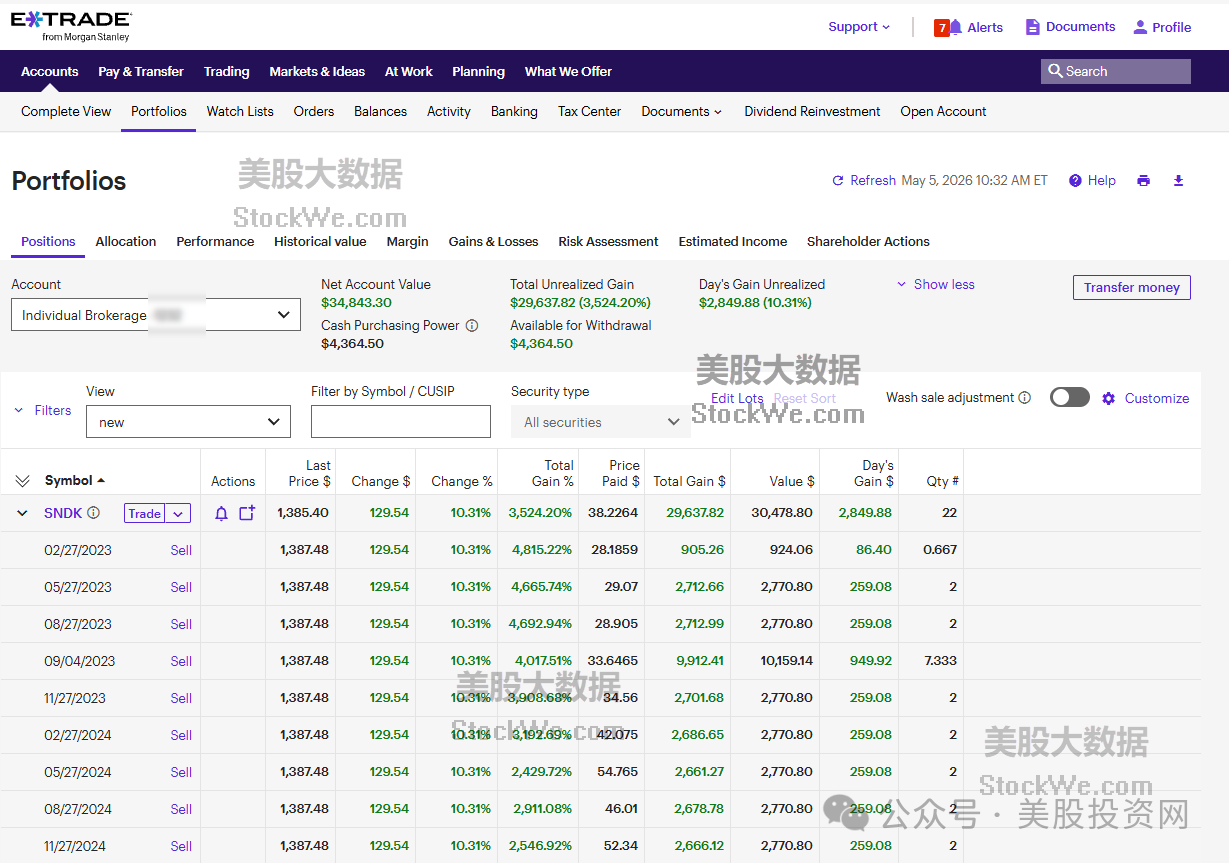Open the Tax Center sub-tab
Screen dimensions: 1229x863
tap(589, 112)
